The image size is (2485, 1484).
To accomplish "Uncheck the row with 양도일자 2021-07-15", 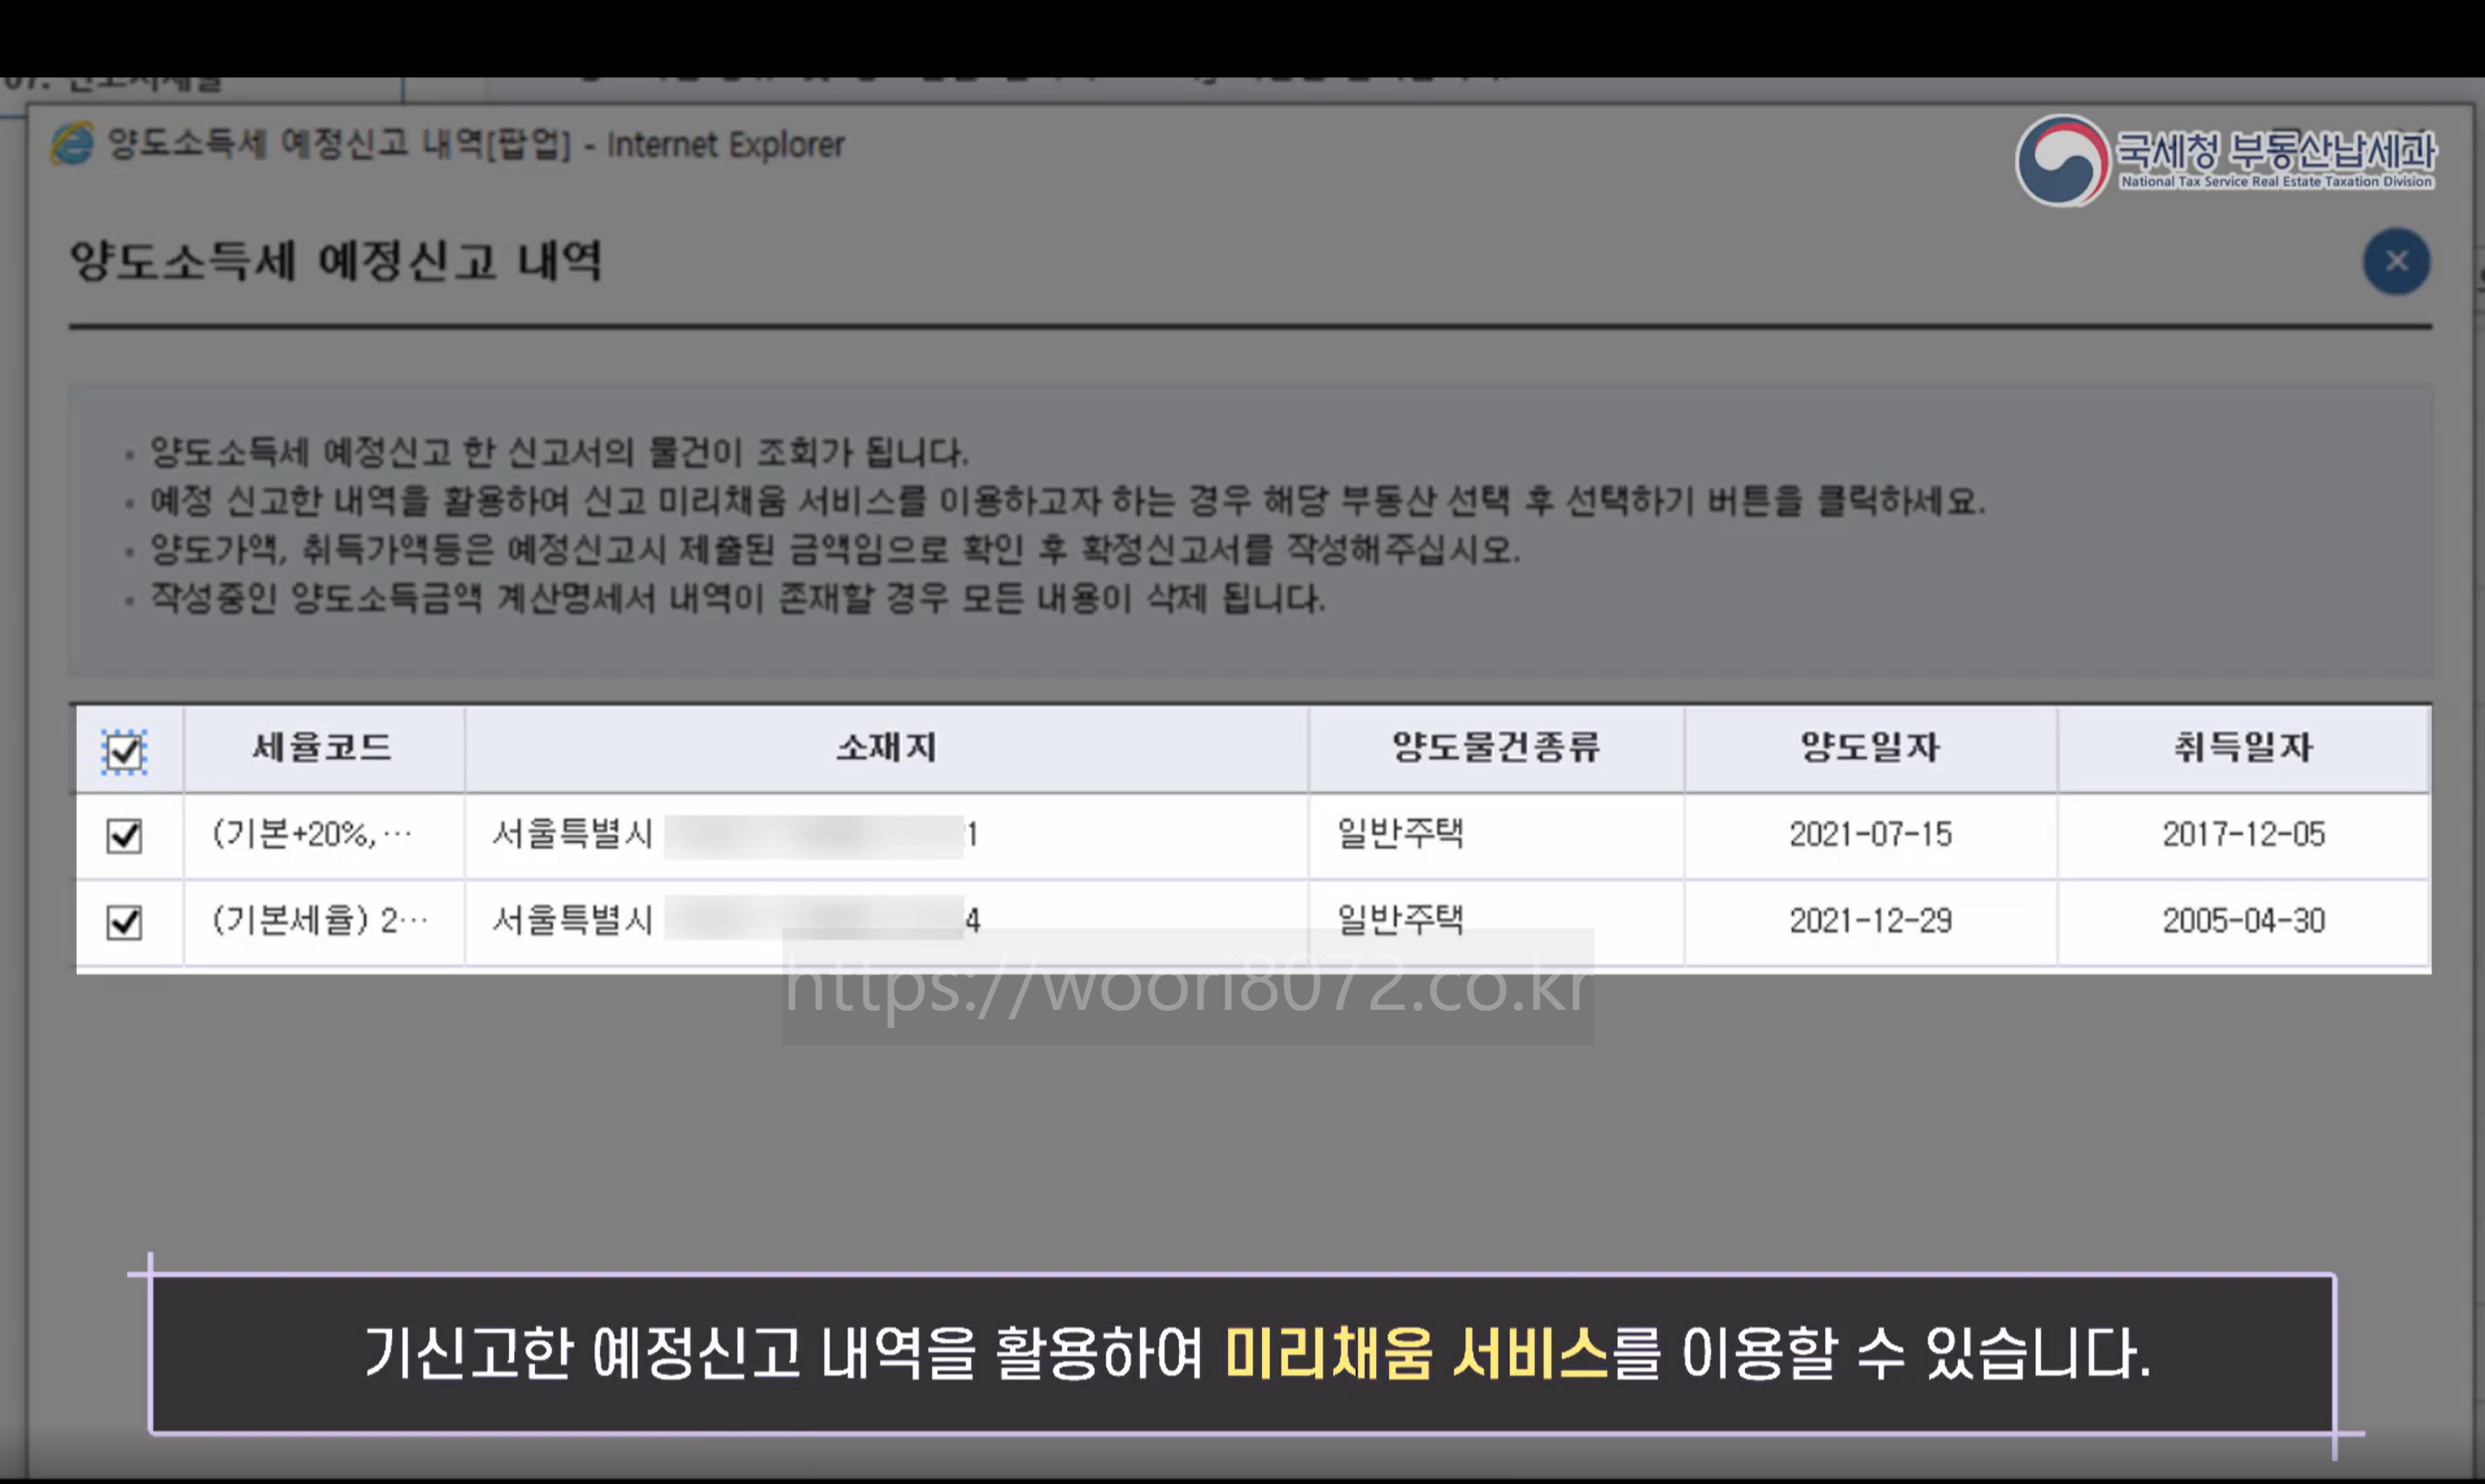I will [x=124, y=835].
